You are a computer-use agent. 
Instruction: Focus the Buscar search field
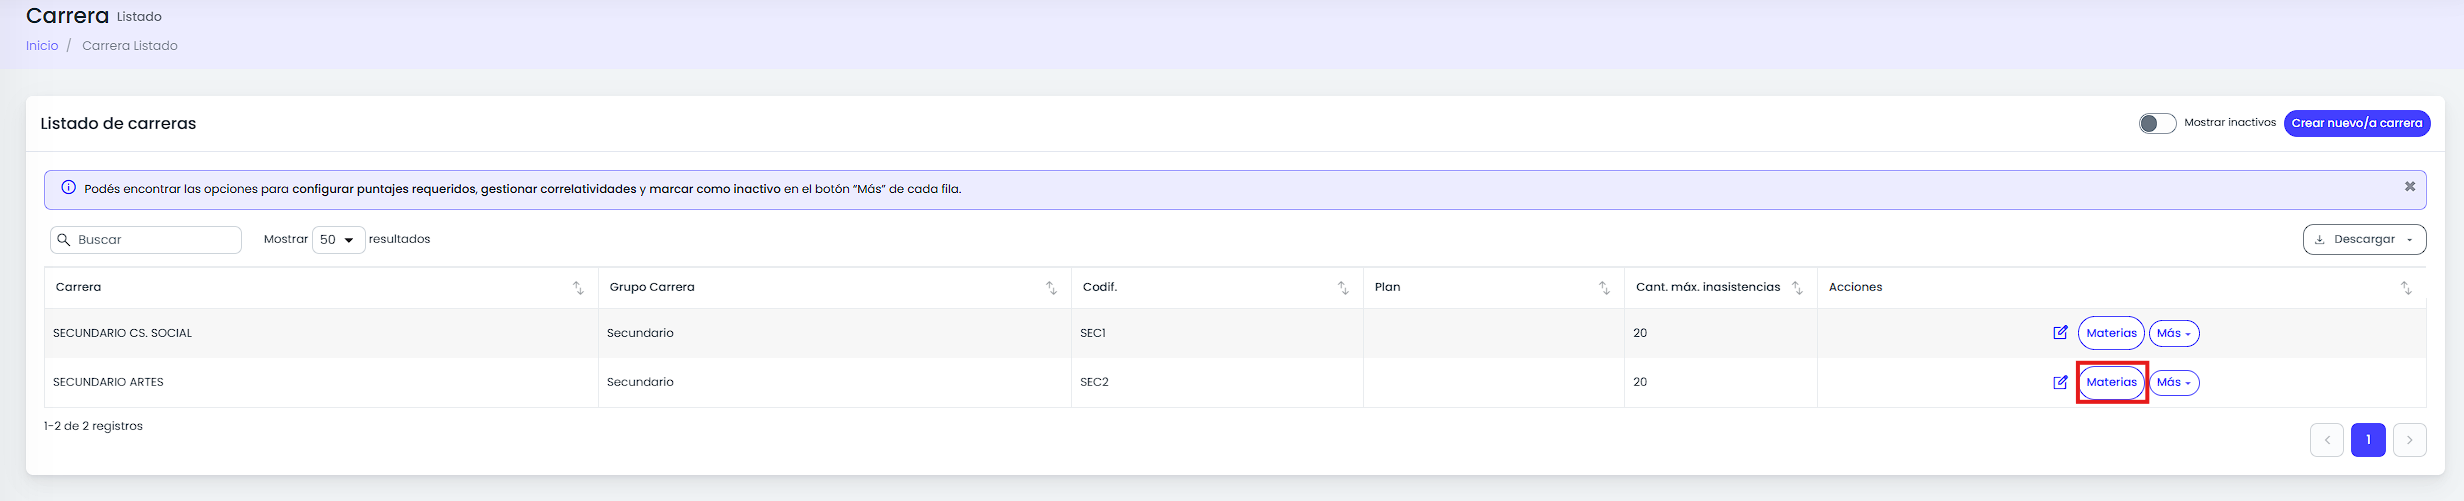pos(146,240)
